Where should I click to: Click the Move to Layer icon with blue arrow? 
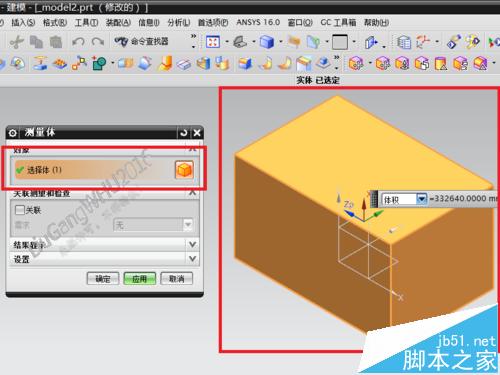click(x=371, y=42)
